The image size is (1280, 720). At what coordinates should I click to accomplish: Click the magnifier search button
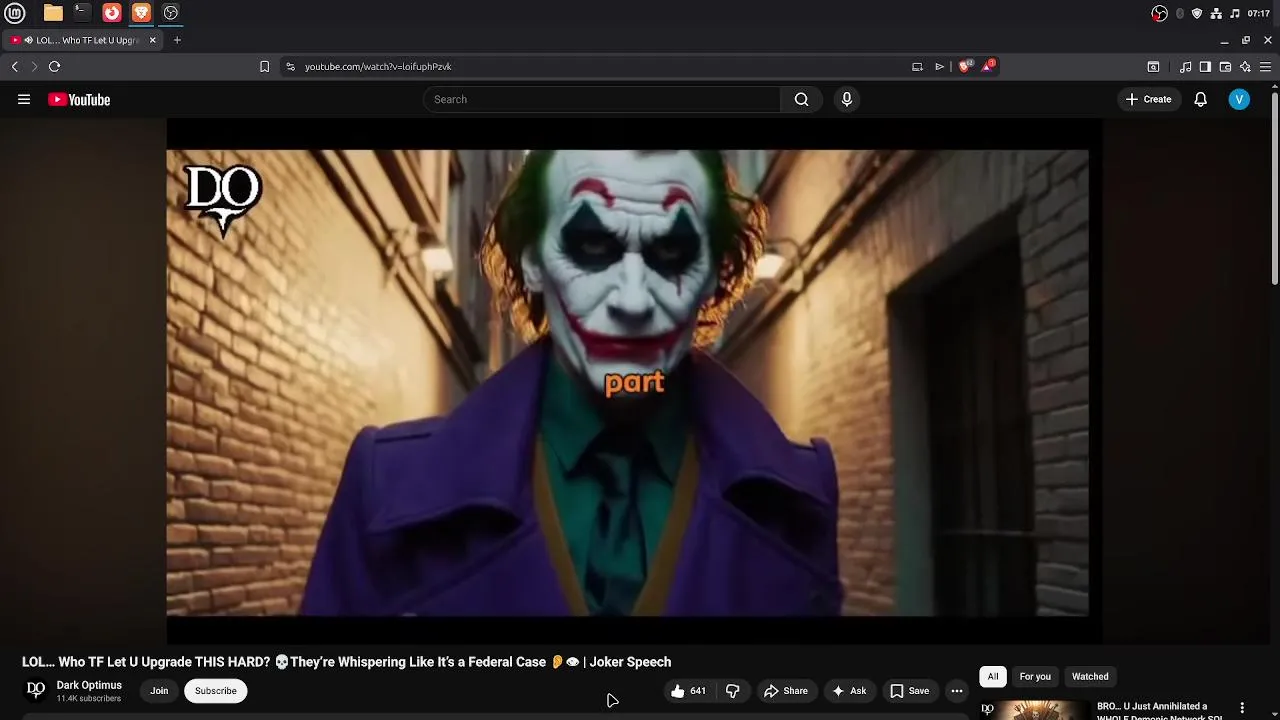tap(801, 99)
